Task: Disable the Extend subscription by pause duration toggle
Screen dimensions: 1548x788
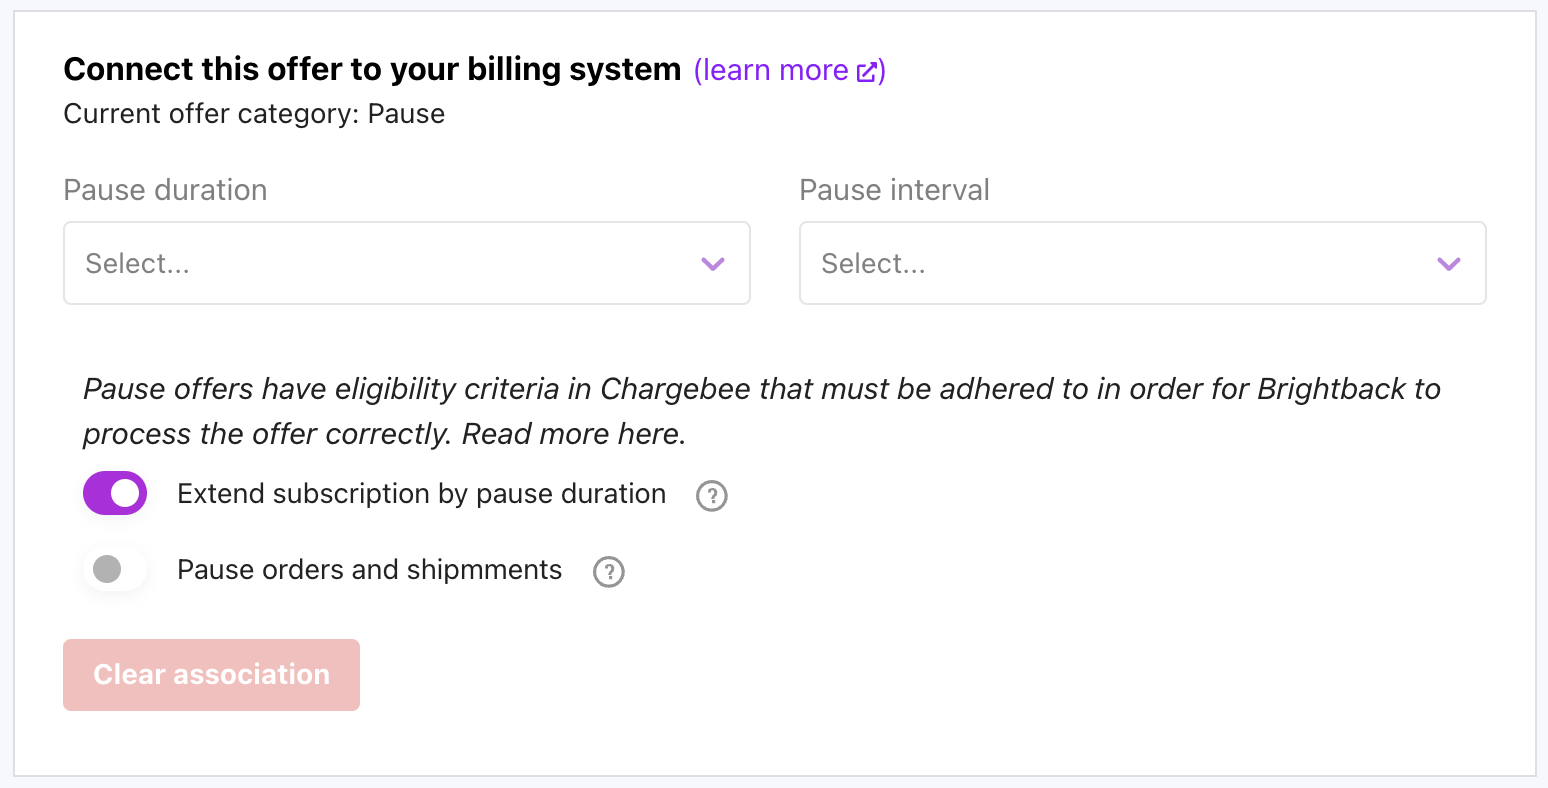Action: coord(115,494)
